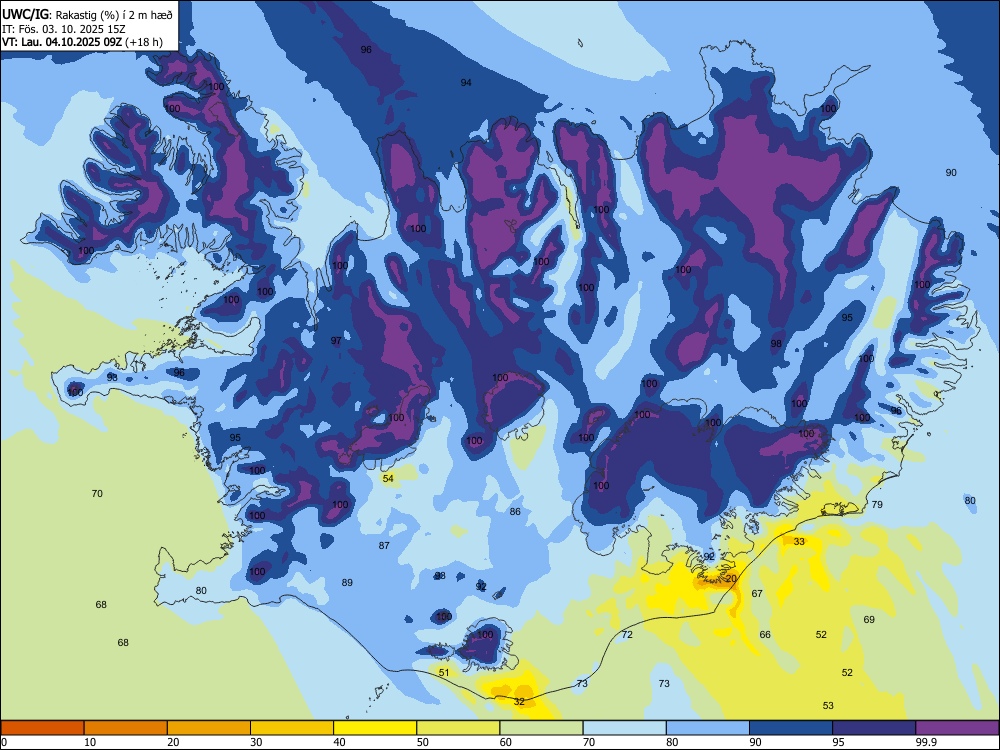The height and width of the screenshot is (750, 1000).
Task: Click the dark orange 0–10 legend swatch
Action: 42,728
